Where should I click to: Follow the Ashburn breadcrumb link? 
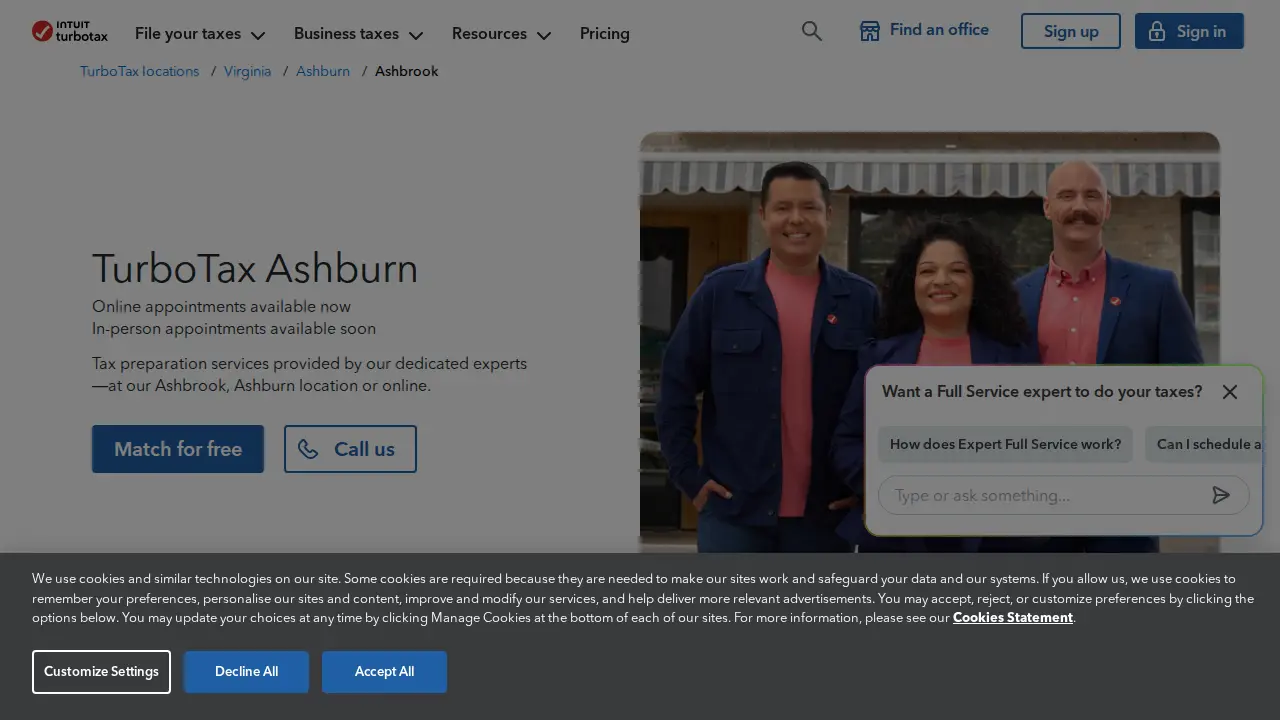point(323,71)
